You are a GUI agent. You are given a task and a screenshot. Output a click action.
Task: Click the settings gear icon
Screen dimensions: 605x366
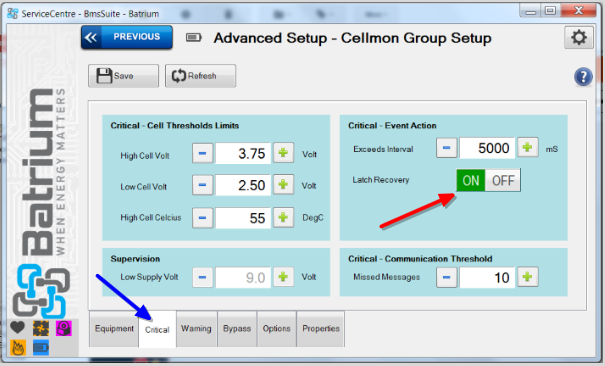pos(578,37)
